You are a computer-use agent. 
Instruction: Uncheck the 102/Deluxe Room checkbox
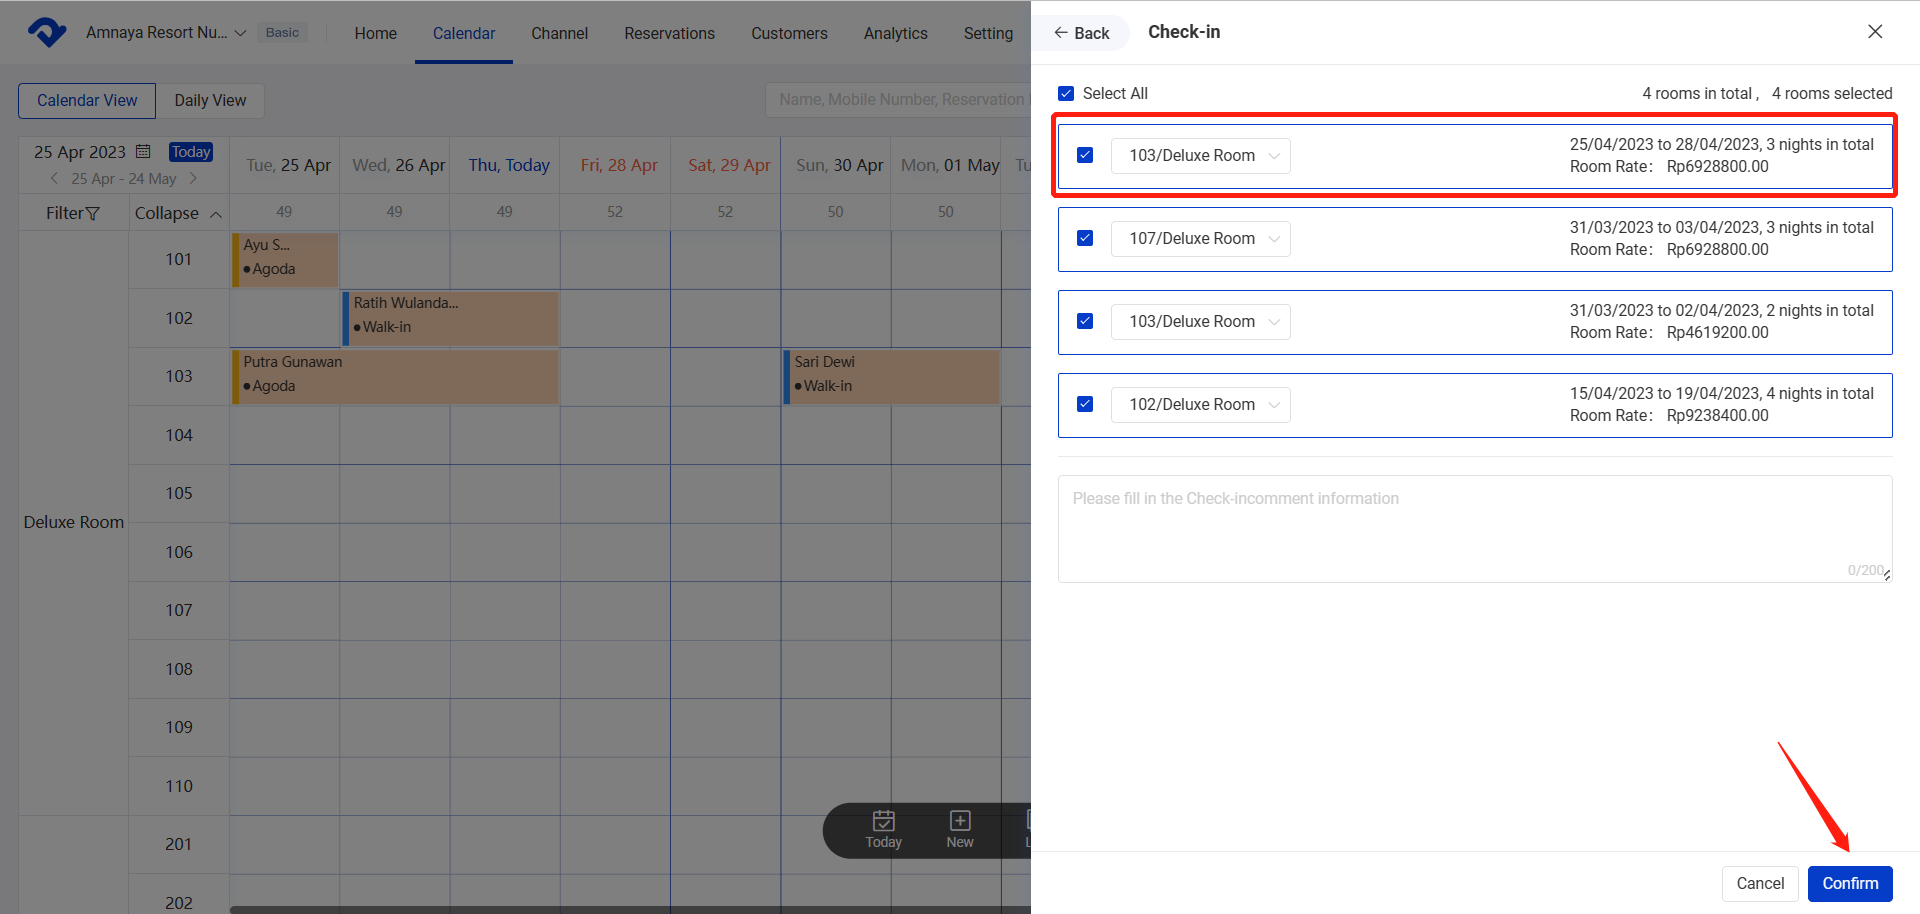click(1085, 405)
